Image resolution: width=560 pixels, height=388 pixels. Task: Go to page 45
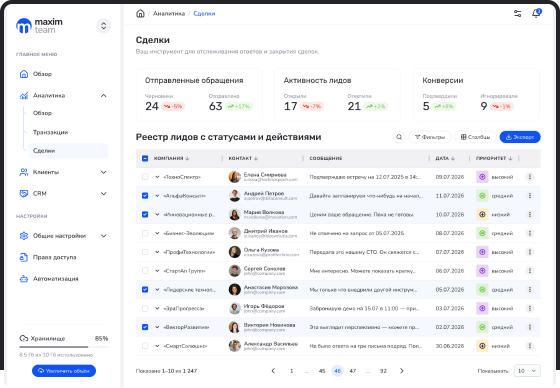click(322, 371)
